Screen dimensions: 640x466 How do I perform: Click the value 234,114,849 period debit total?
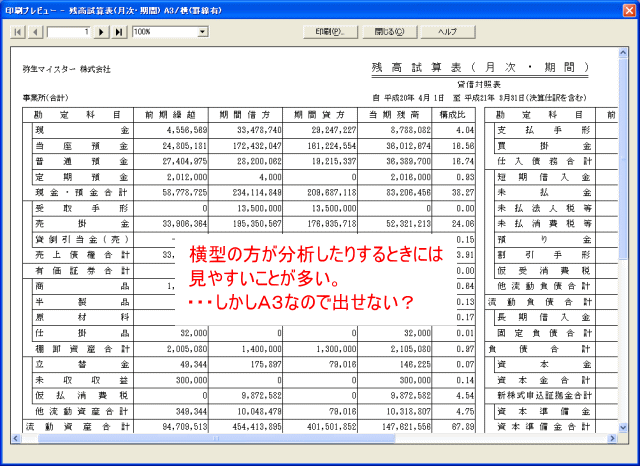pyautogui.click(x=257, y=193)
